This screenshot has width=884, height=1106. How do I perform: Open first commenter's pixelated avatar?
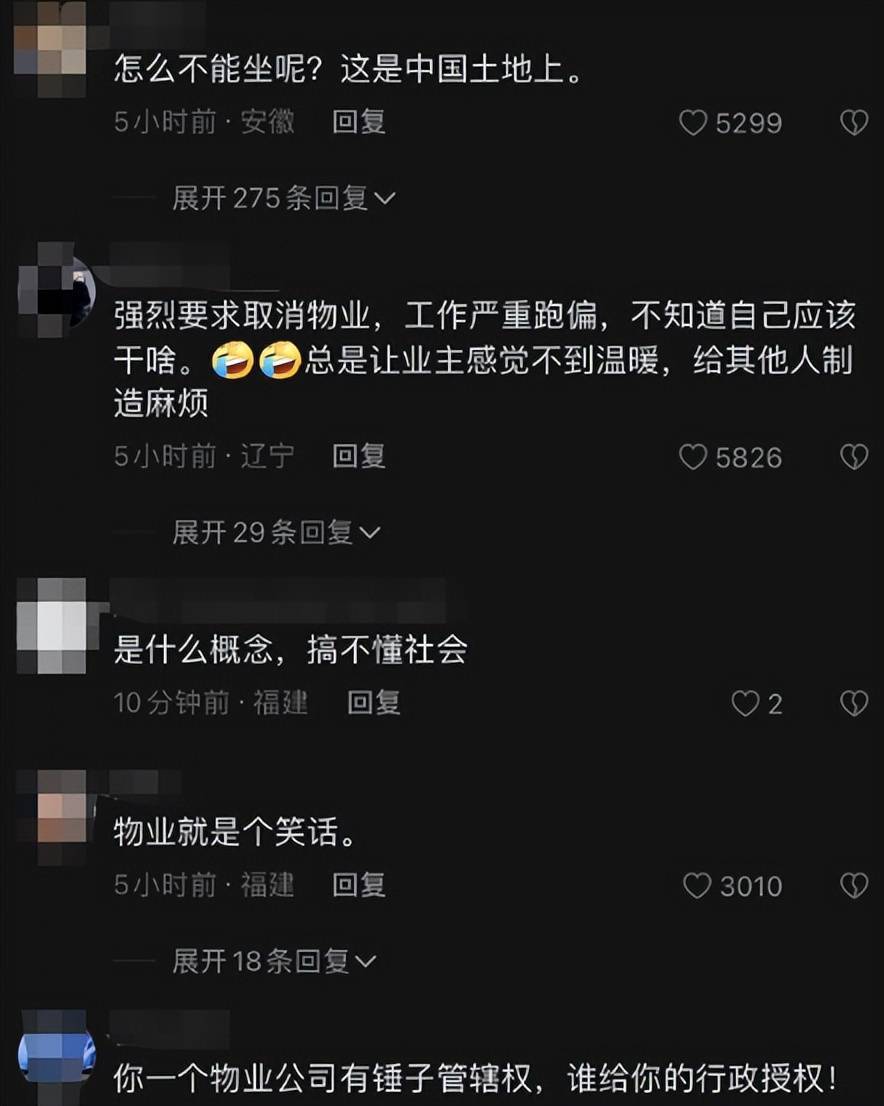[51, 48]
